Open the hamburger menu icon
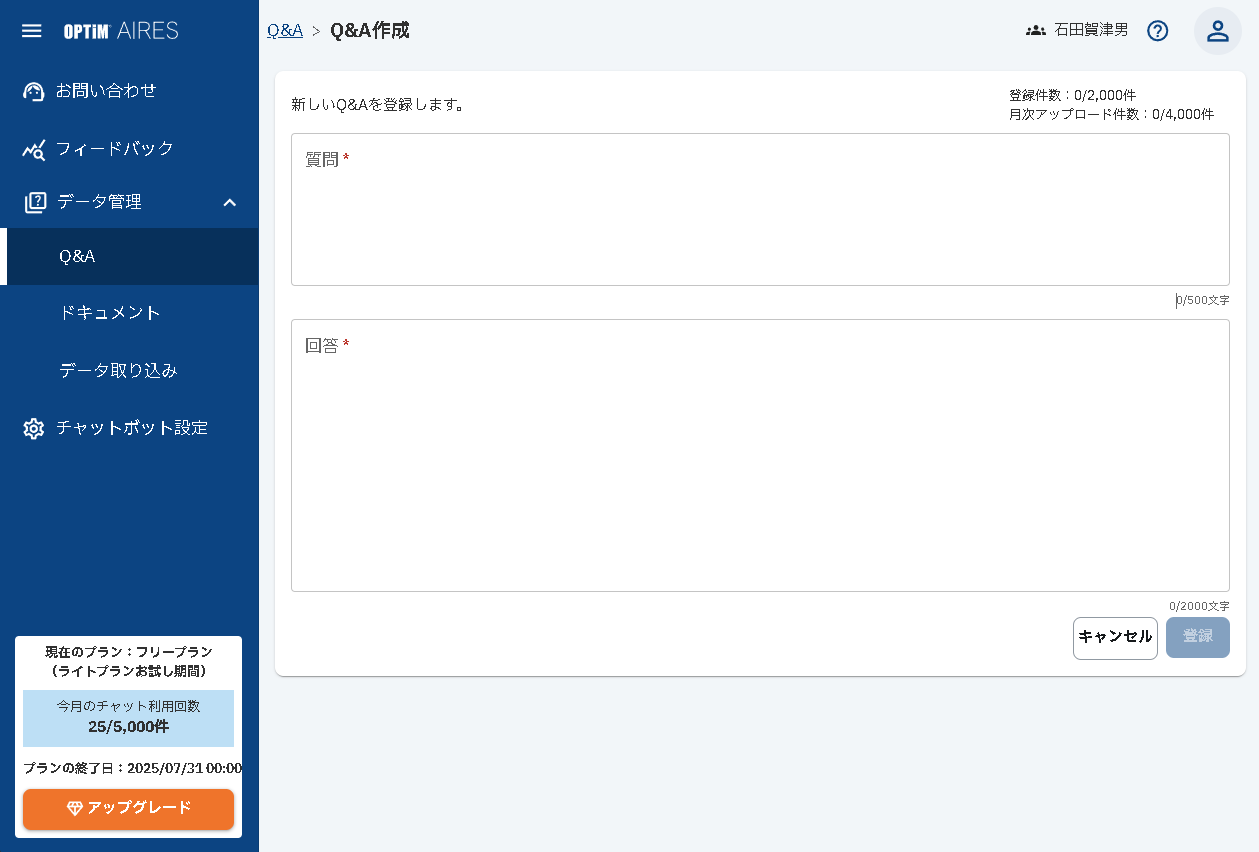 [32, 31]
